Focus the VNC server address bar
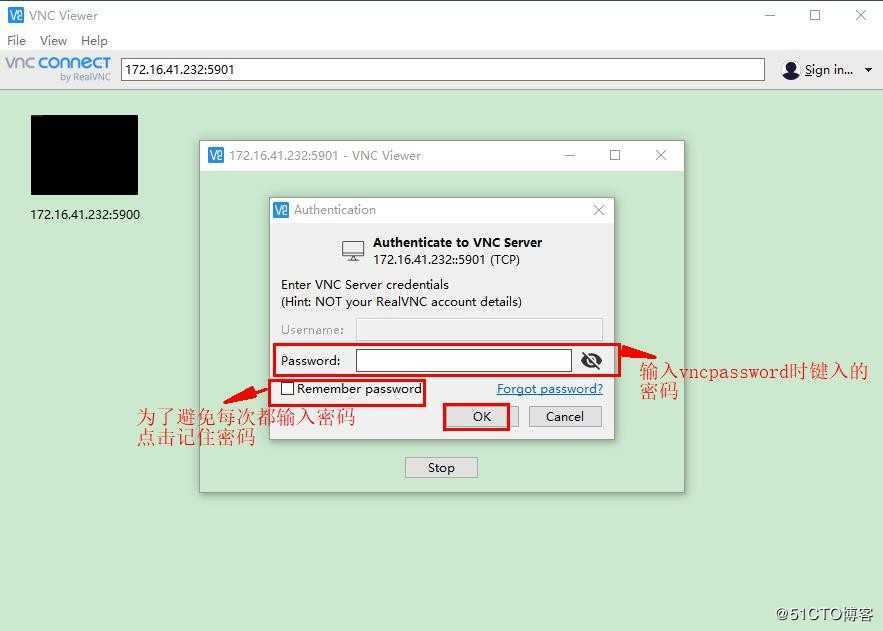Viewport: 883px width, 631px height. click(x=443, y=69)
